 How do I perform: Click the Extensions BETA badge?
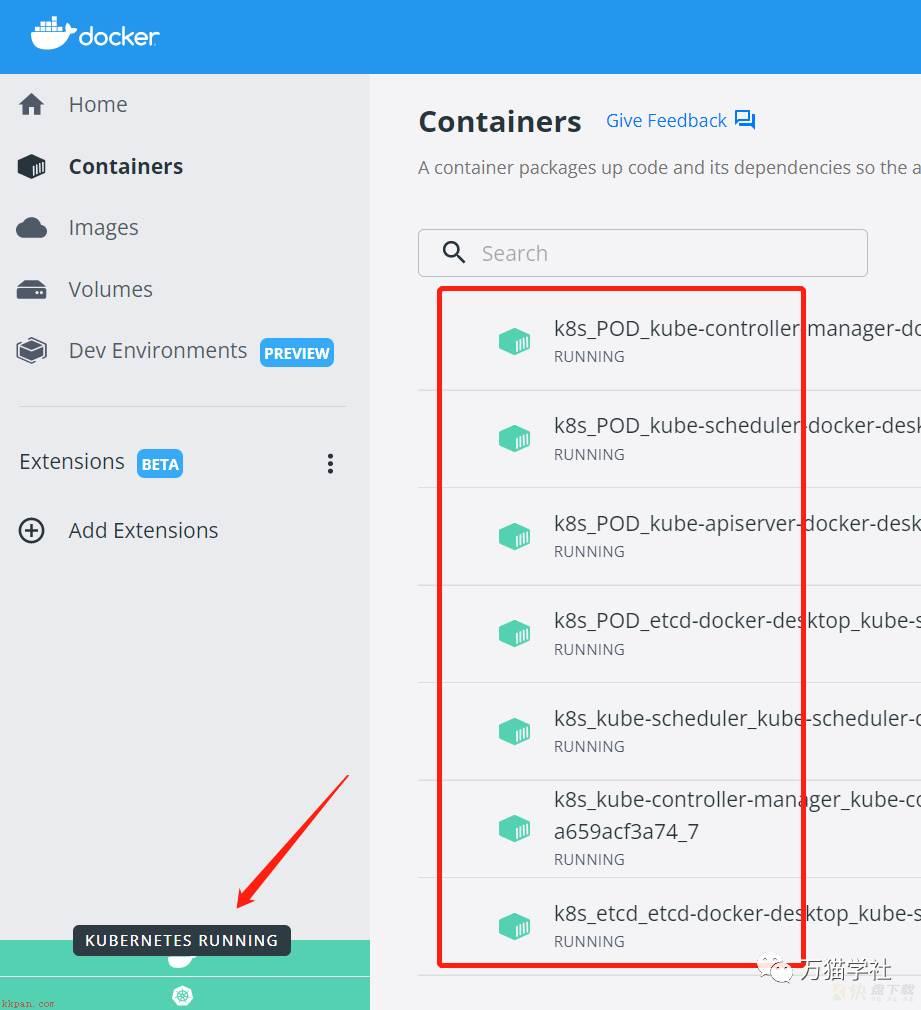pos(160,464)
